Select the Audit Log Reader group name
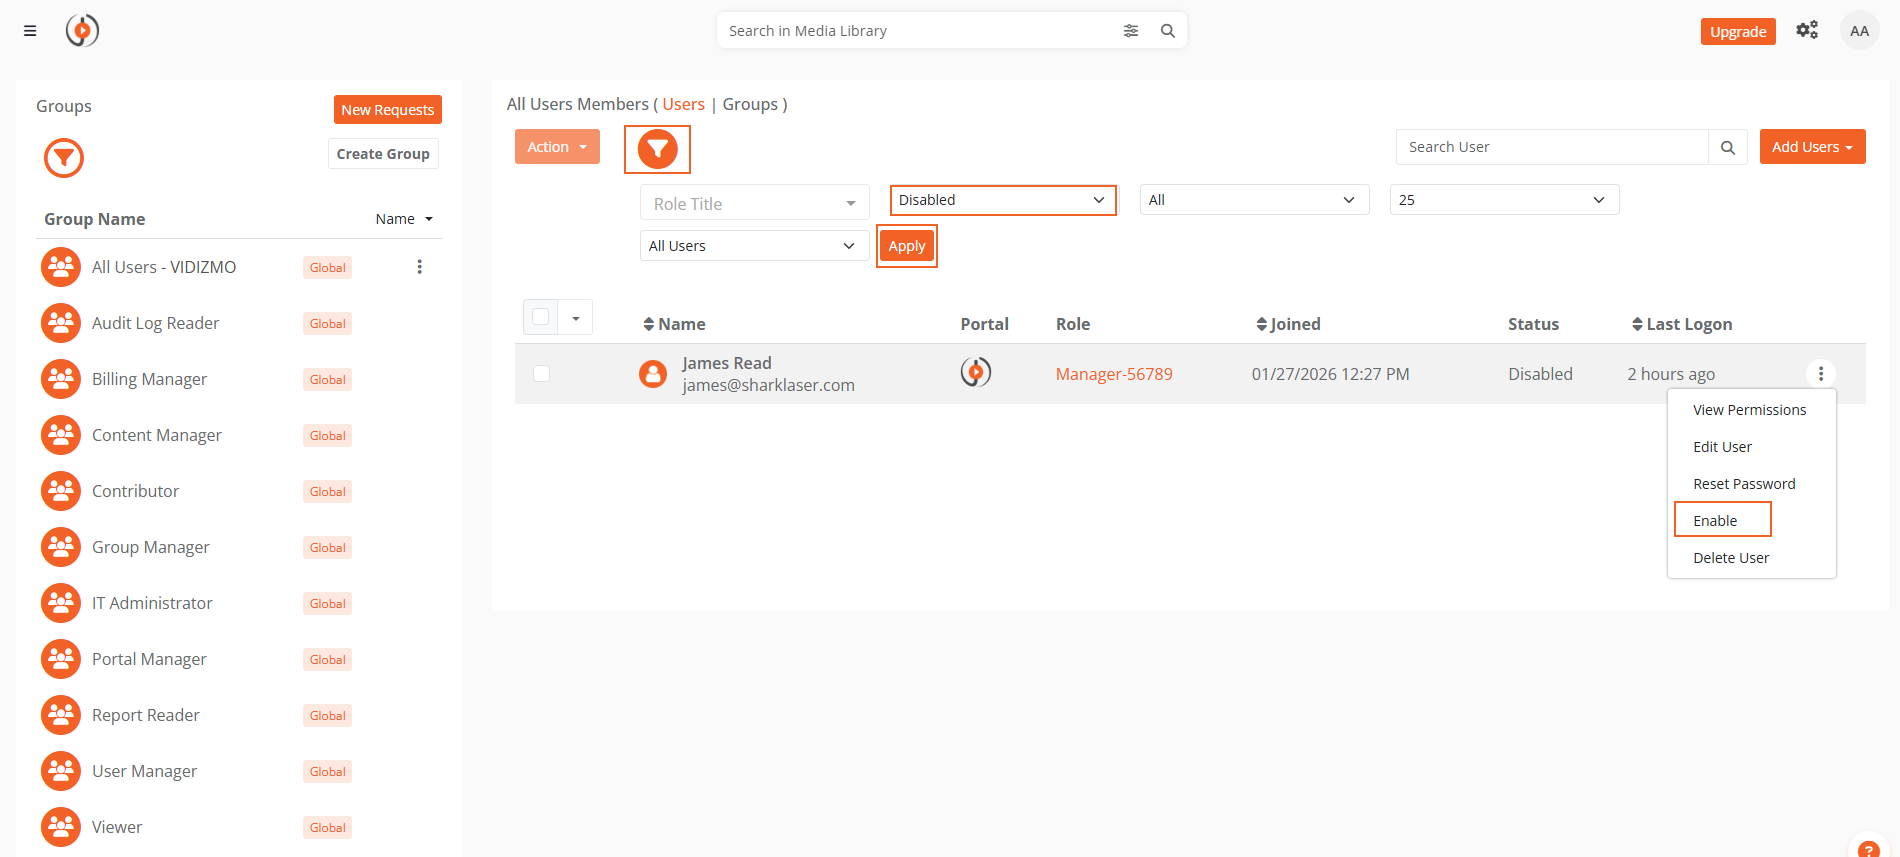 [155, 323]
